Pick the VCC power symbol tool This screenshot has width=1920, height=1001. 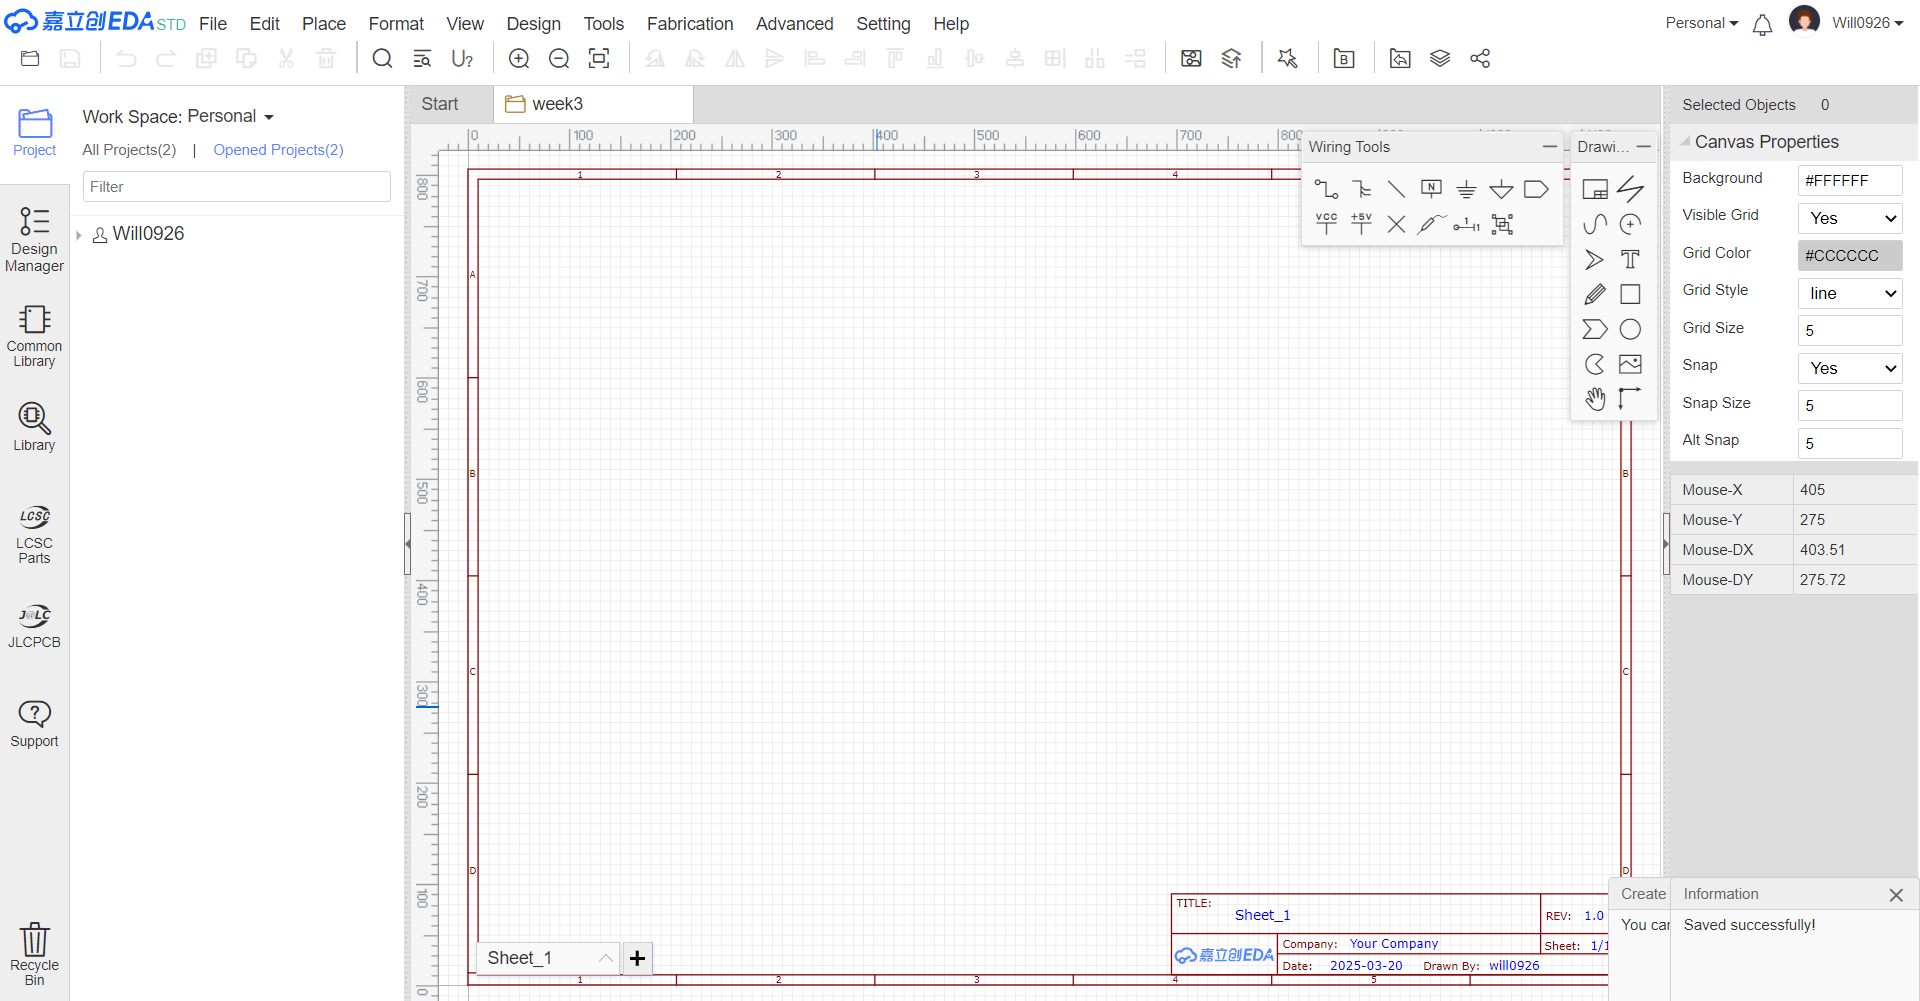point(1326,224)
